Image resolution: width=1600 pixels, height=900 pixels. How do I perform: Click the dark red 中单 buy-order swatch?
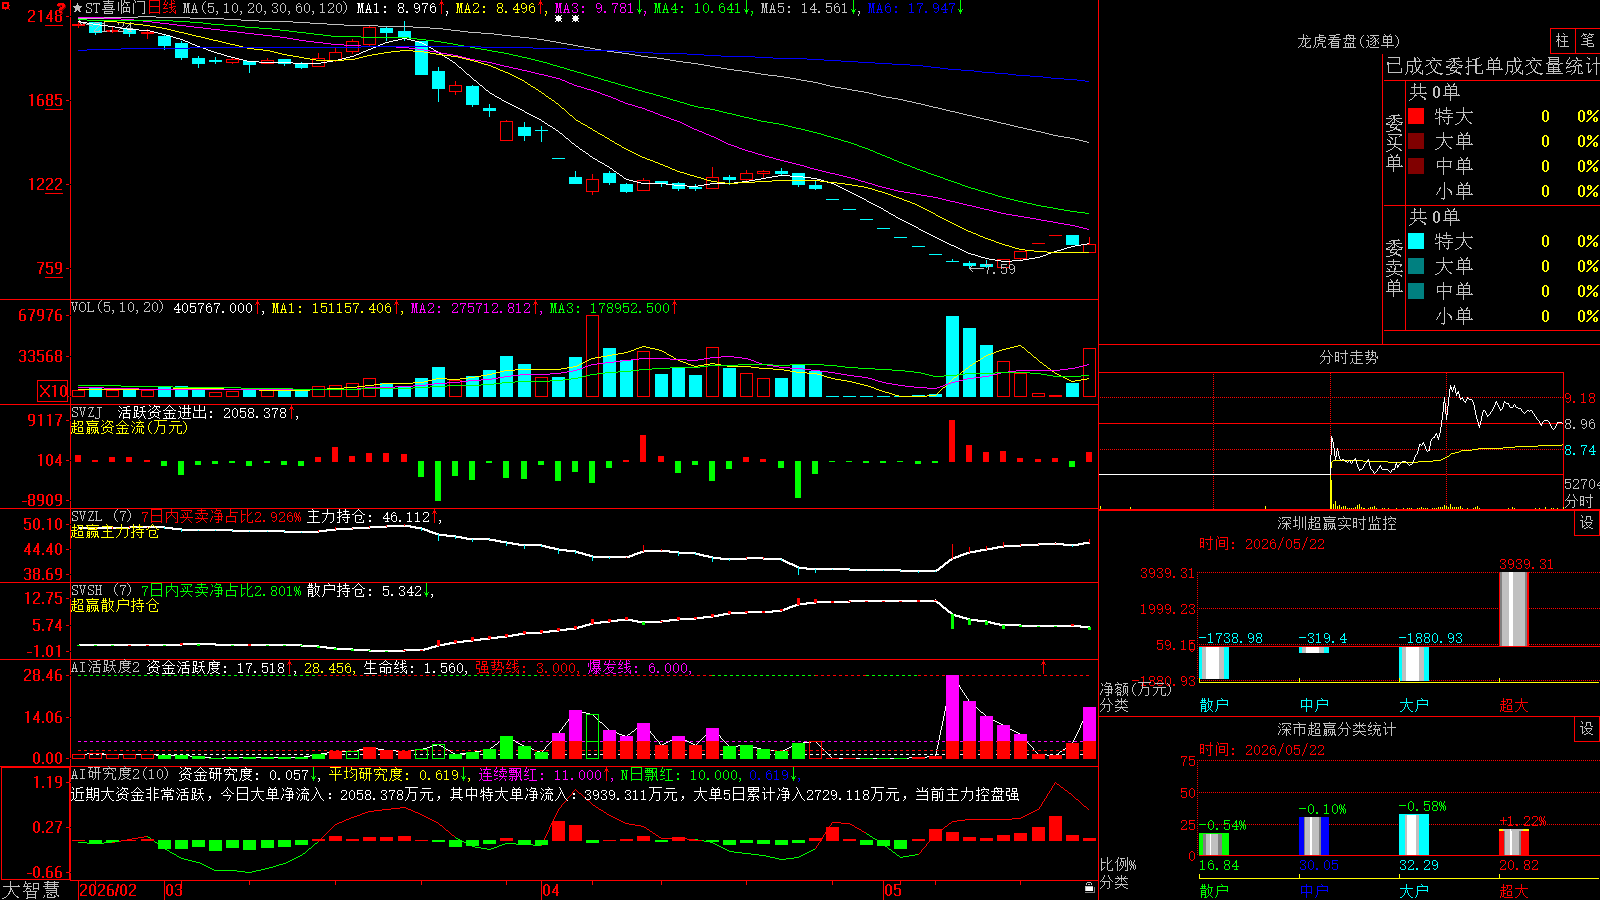point(1416,166)
